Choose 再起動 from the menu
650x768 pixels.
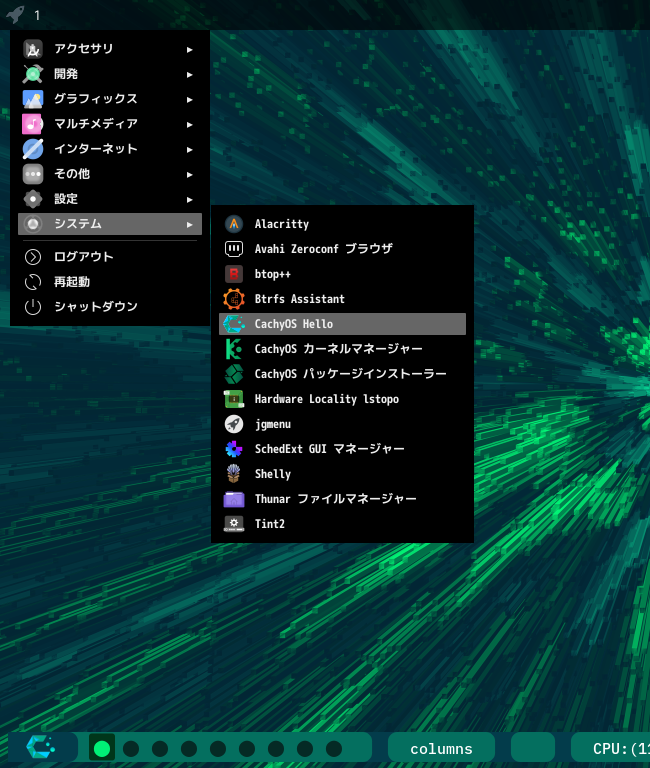(x=110, y=282)
